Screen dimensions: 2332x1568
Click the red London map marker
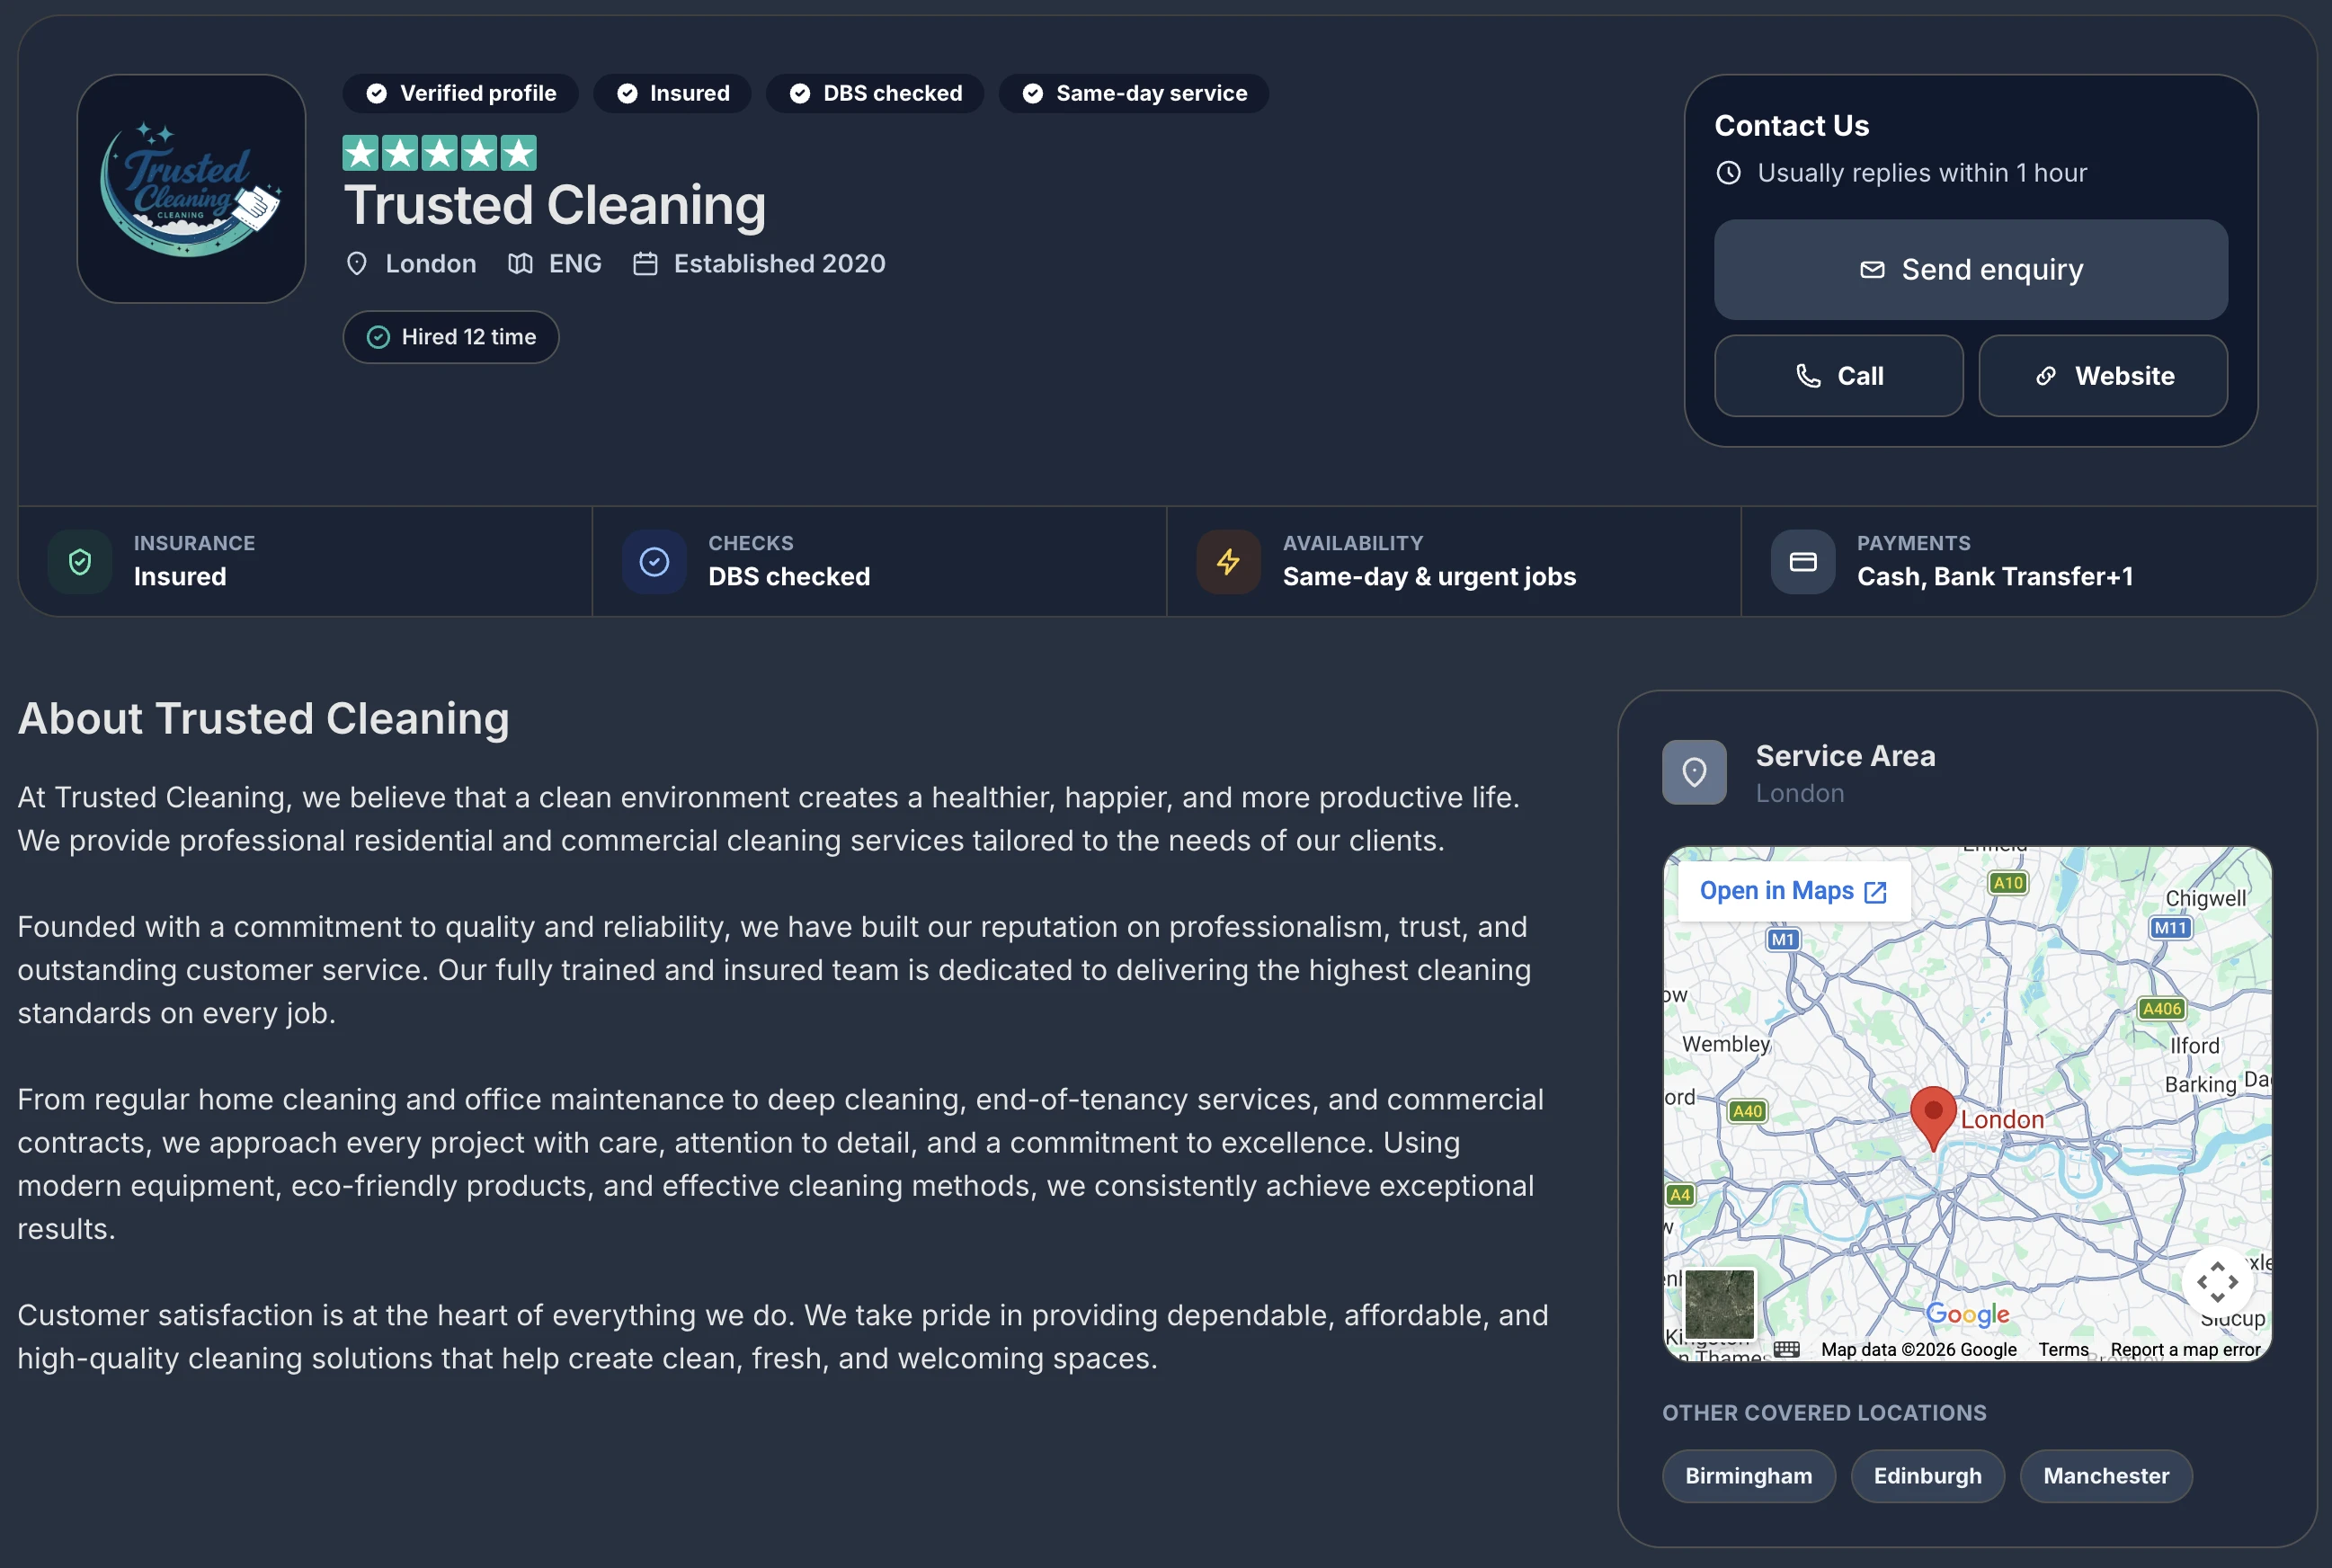[1933, 1118]
